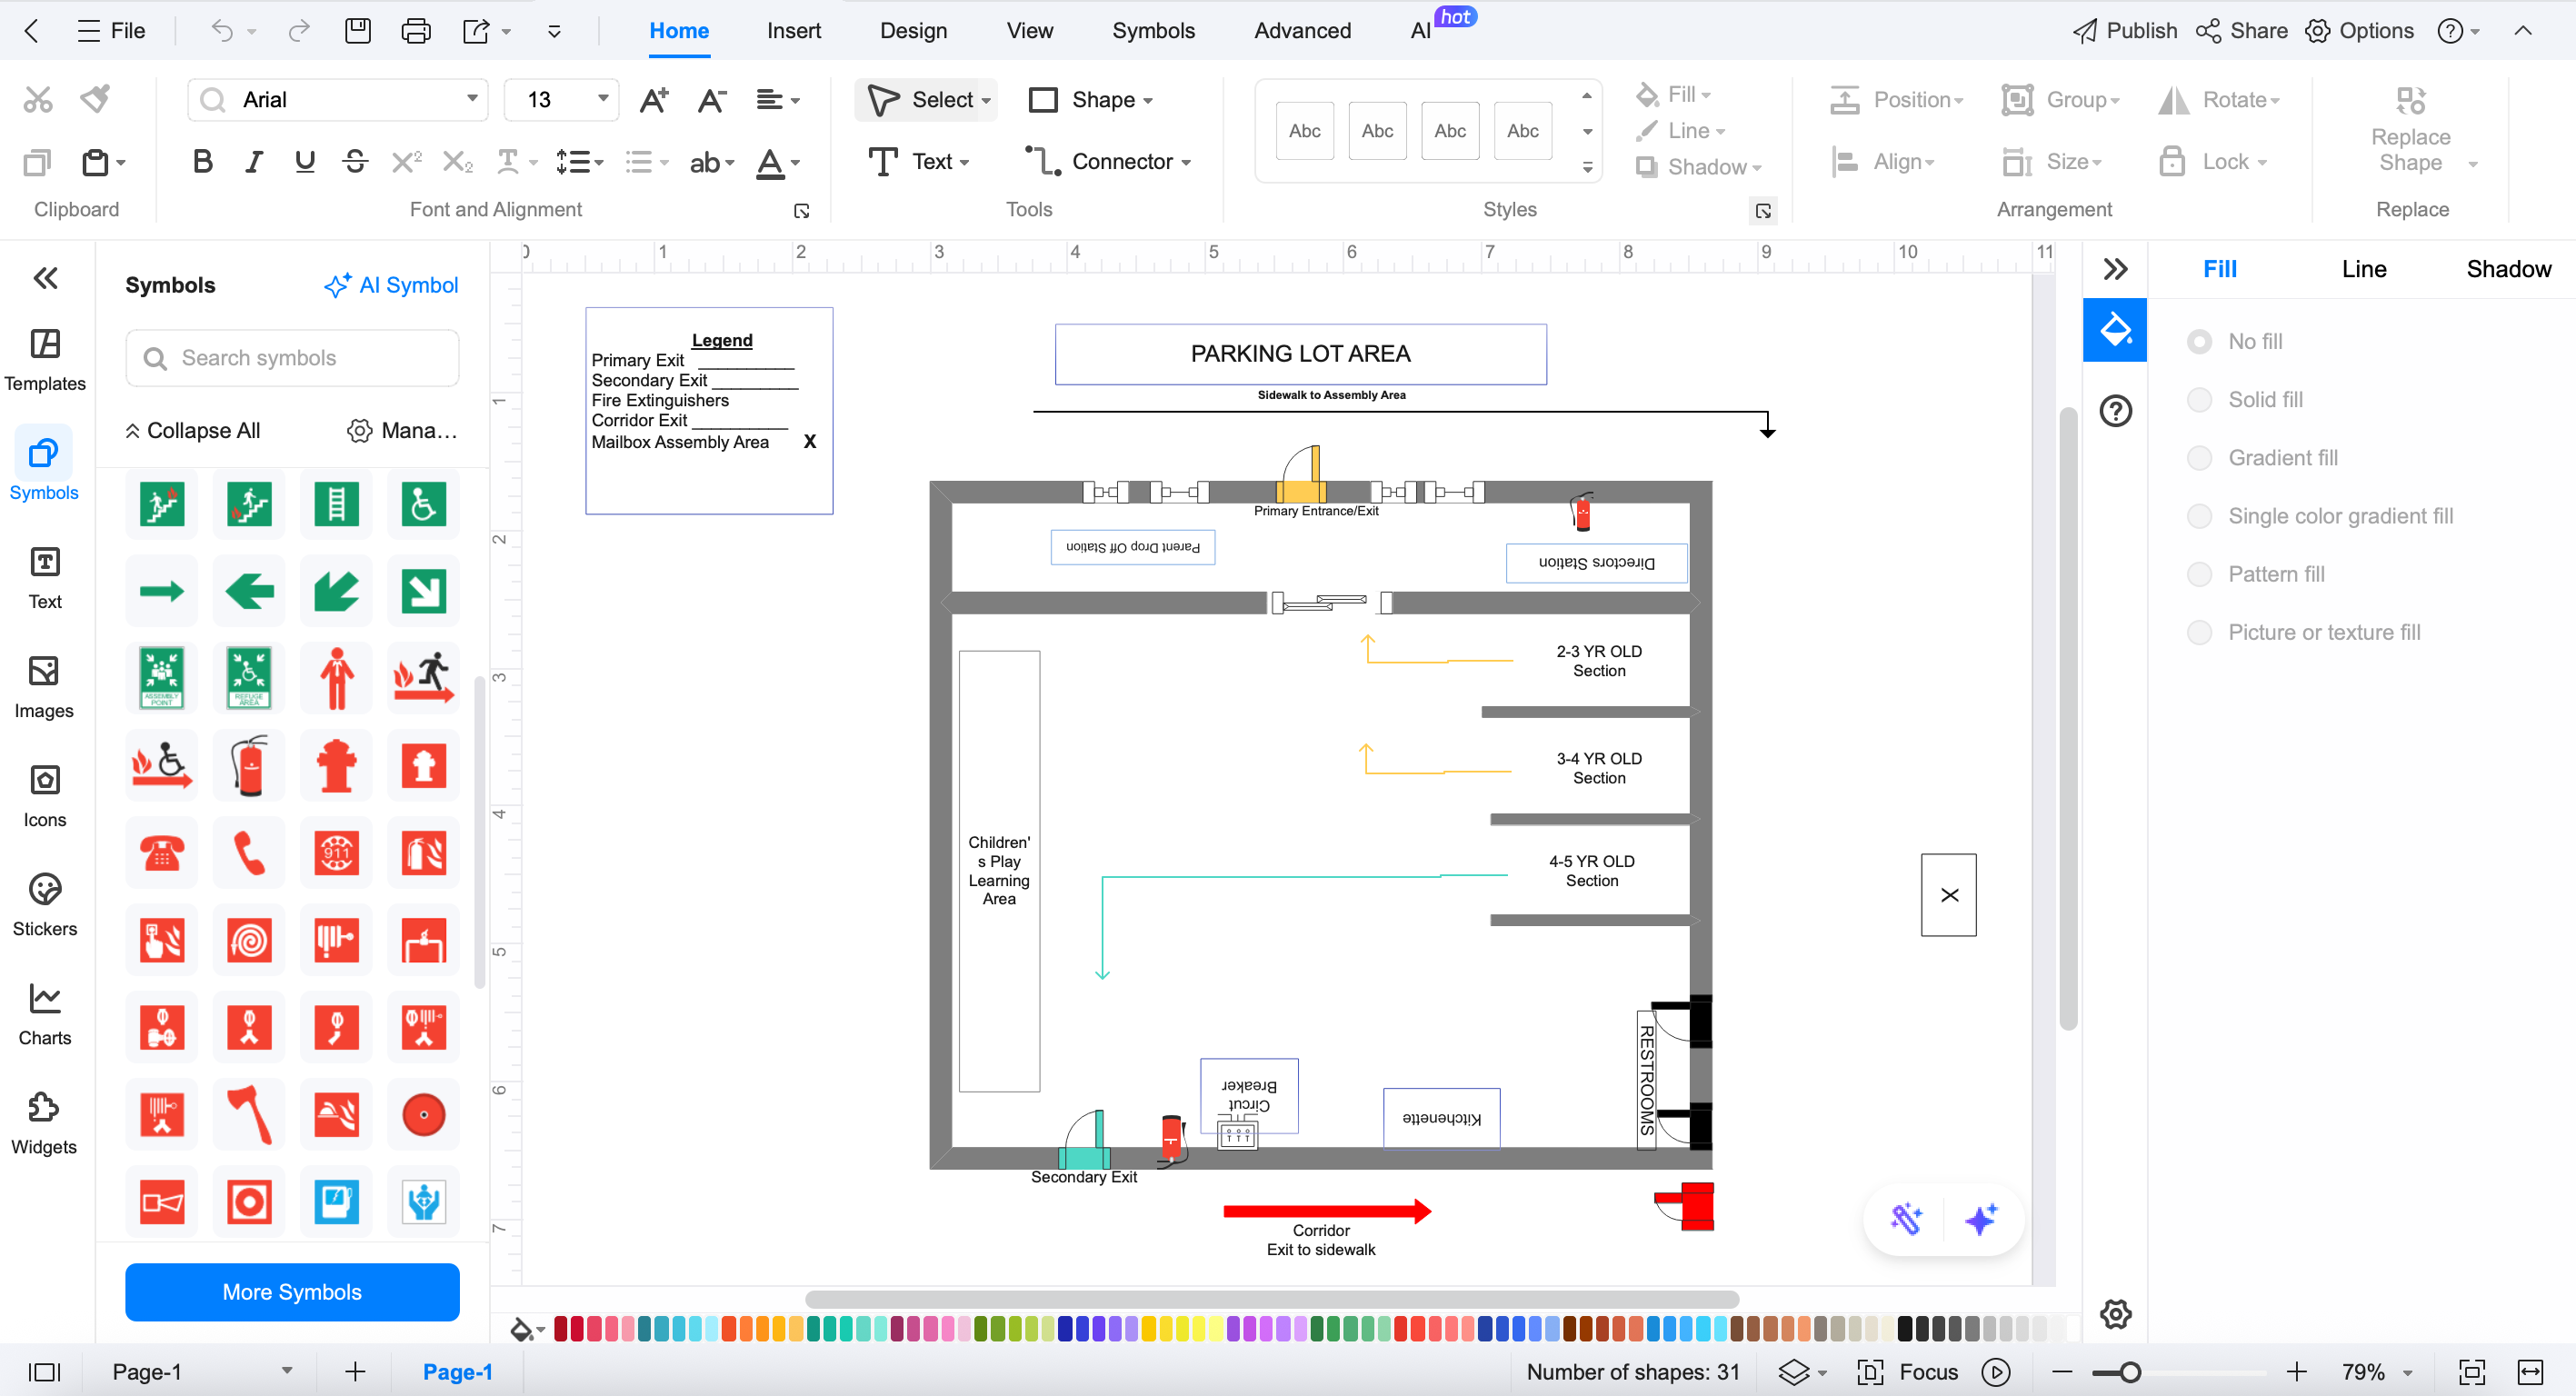The image size is (2576, 1396).
Task: Open the font family Arial dropdown
Action: [x=471, y=99]
